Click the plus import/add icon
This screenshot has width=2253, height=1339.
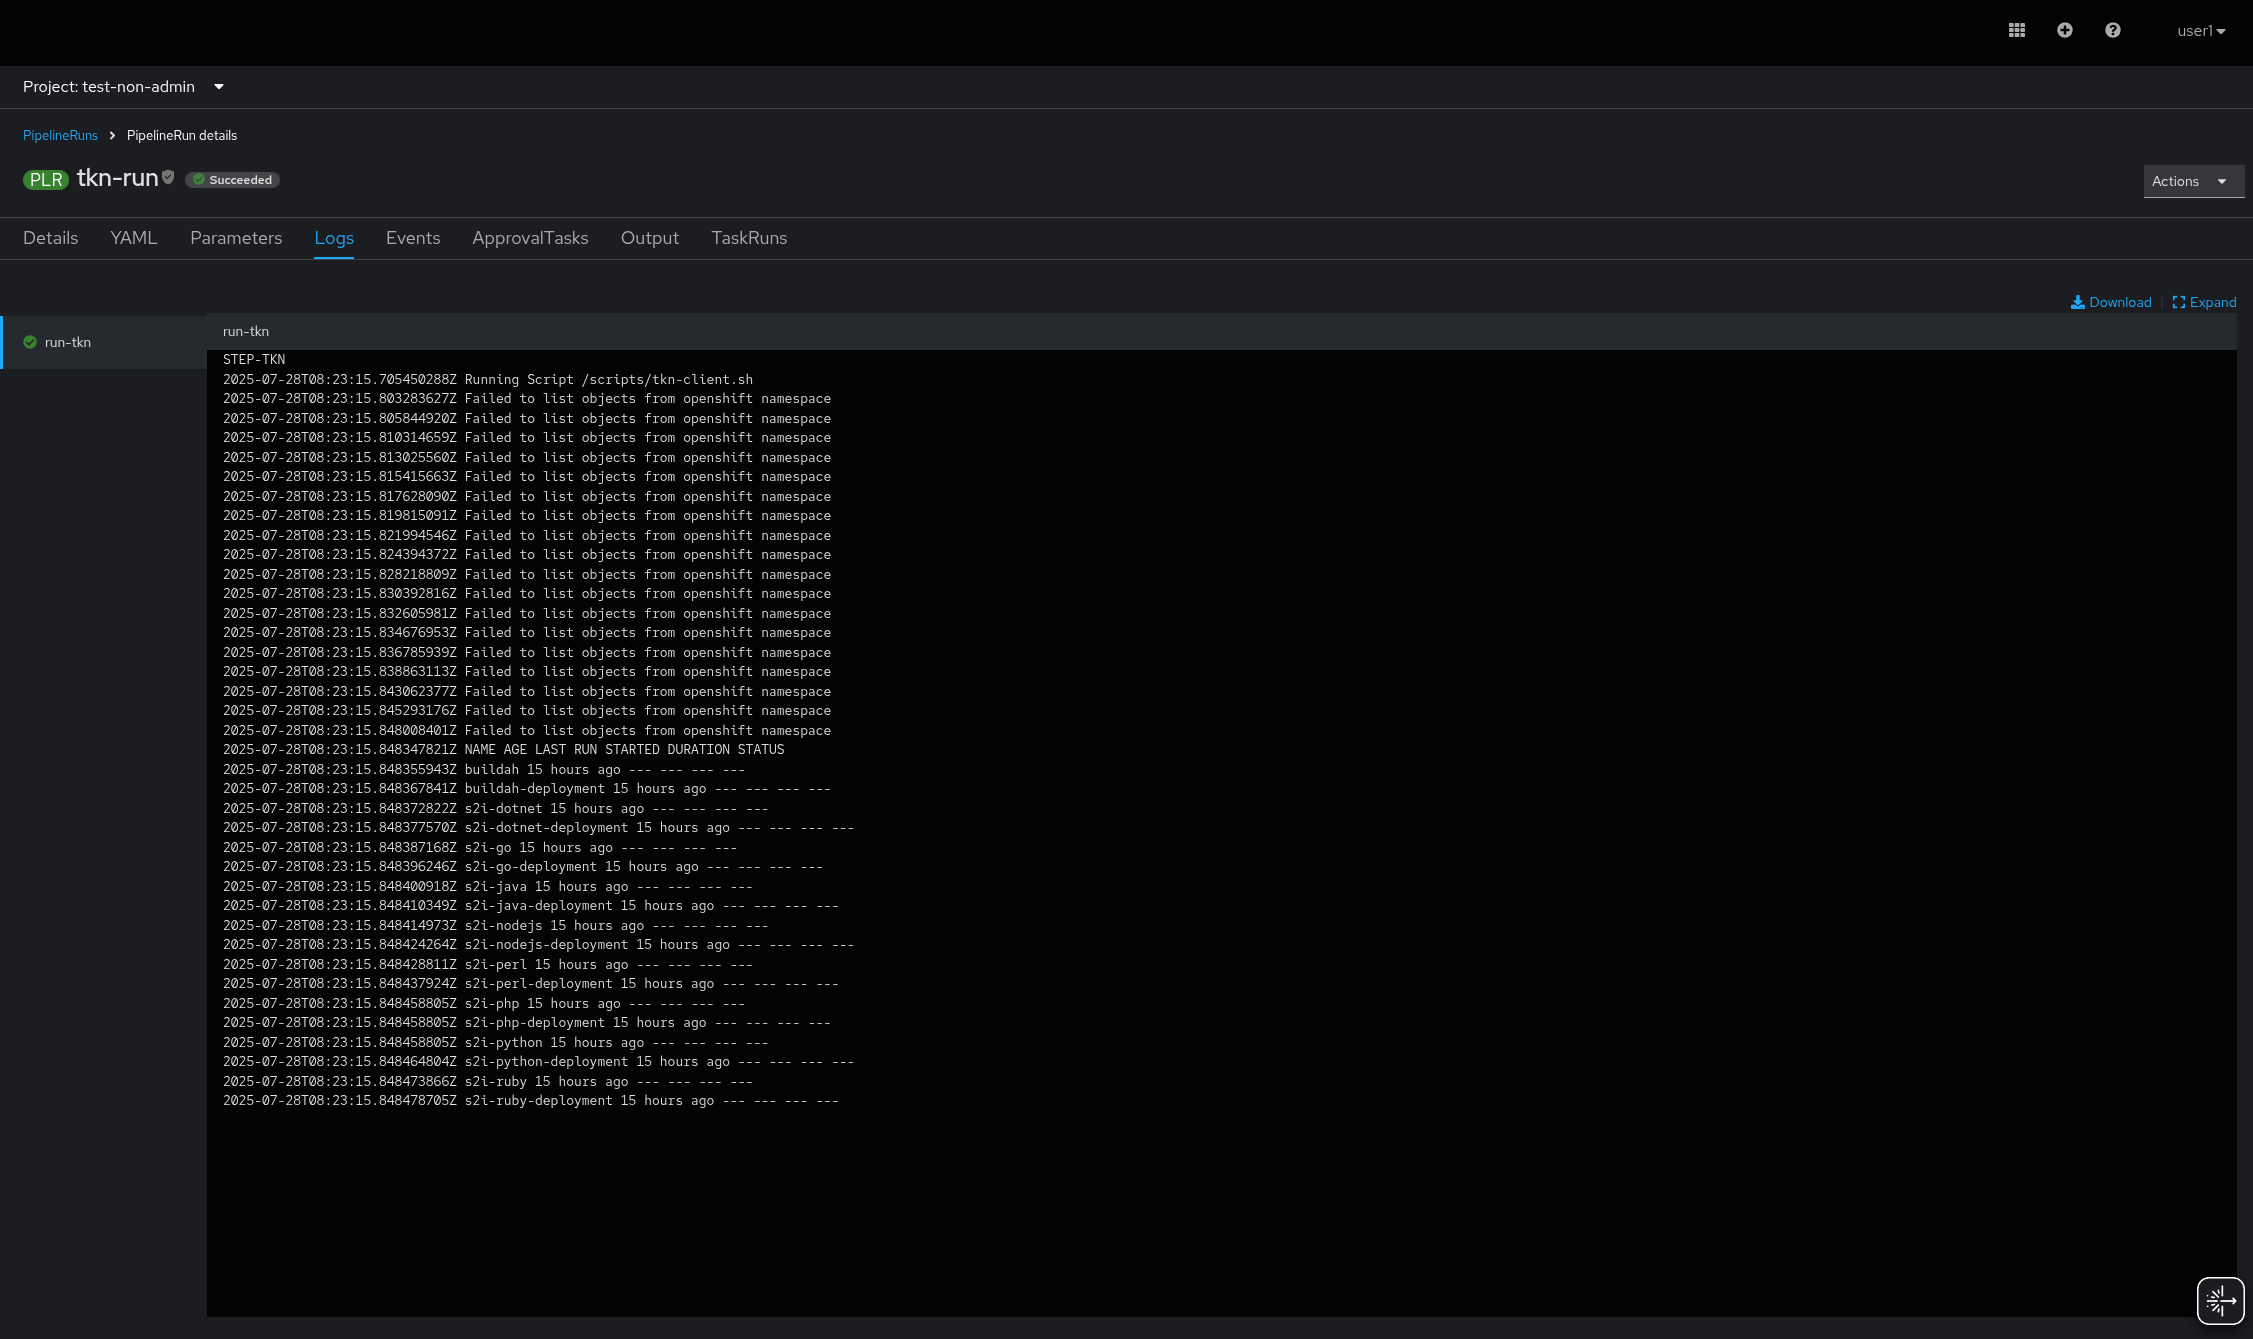click(2064, 31)
